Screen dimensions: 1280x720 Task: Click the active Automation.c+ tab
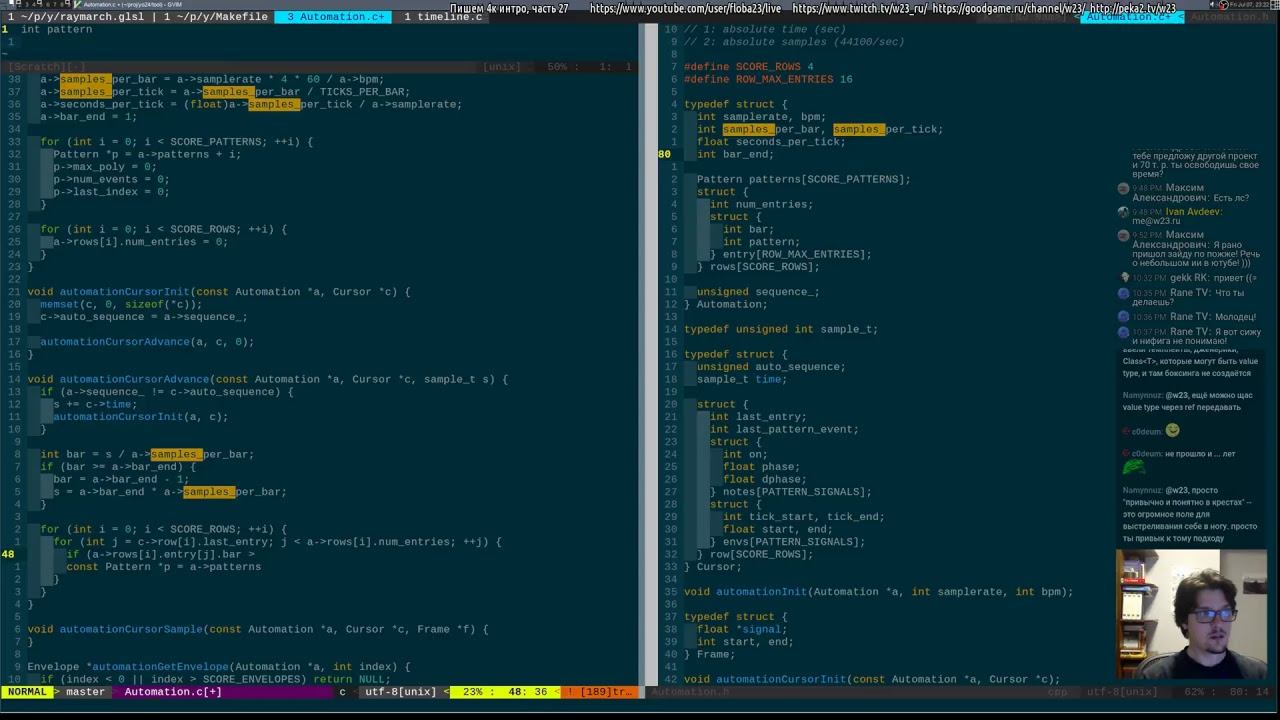pos(335,17)
